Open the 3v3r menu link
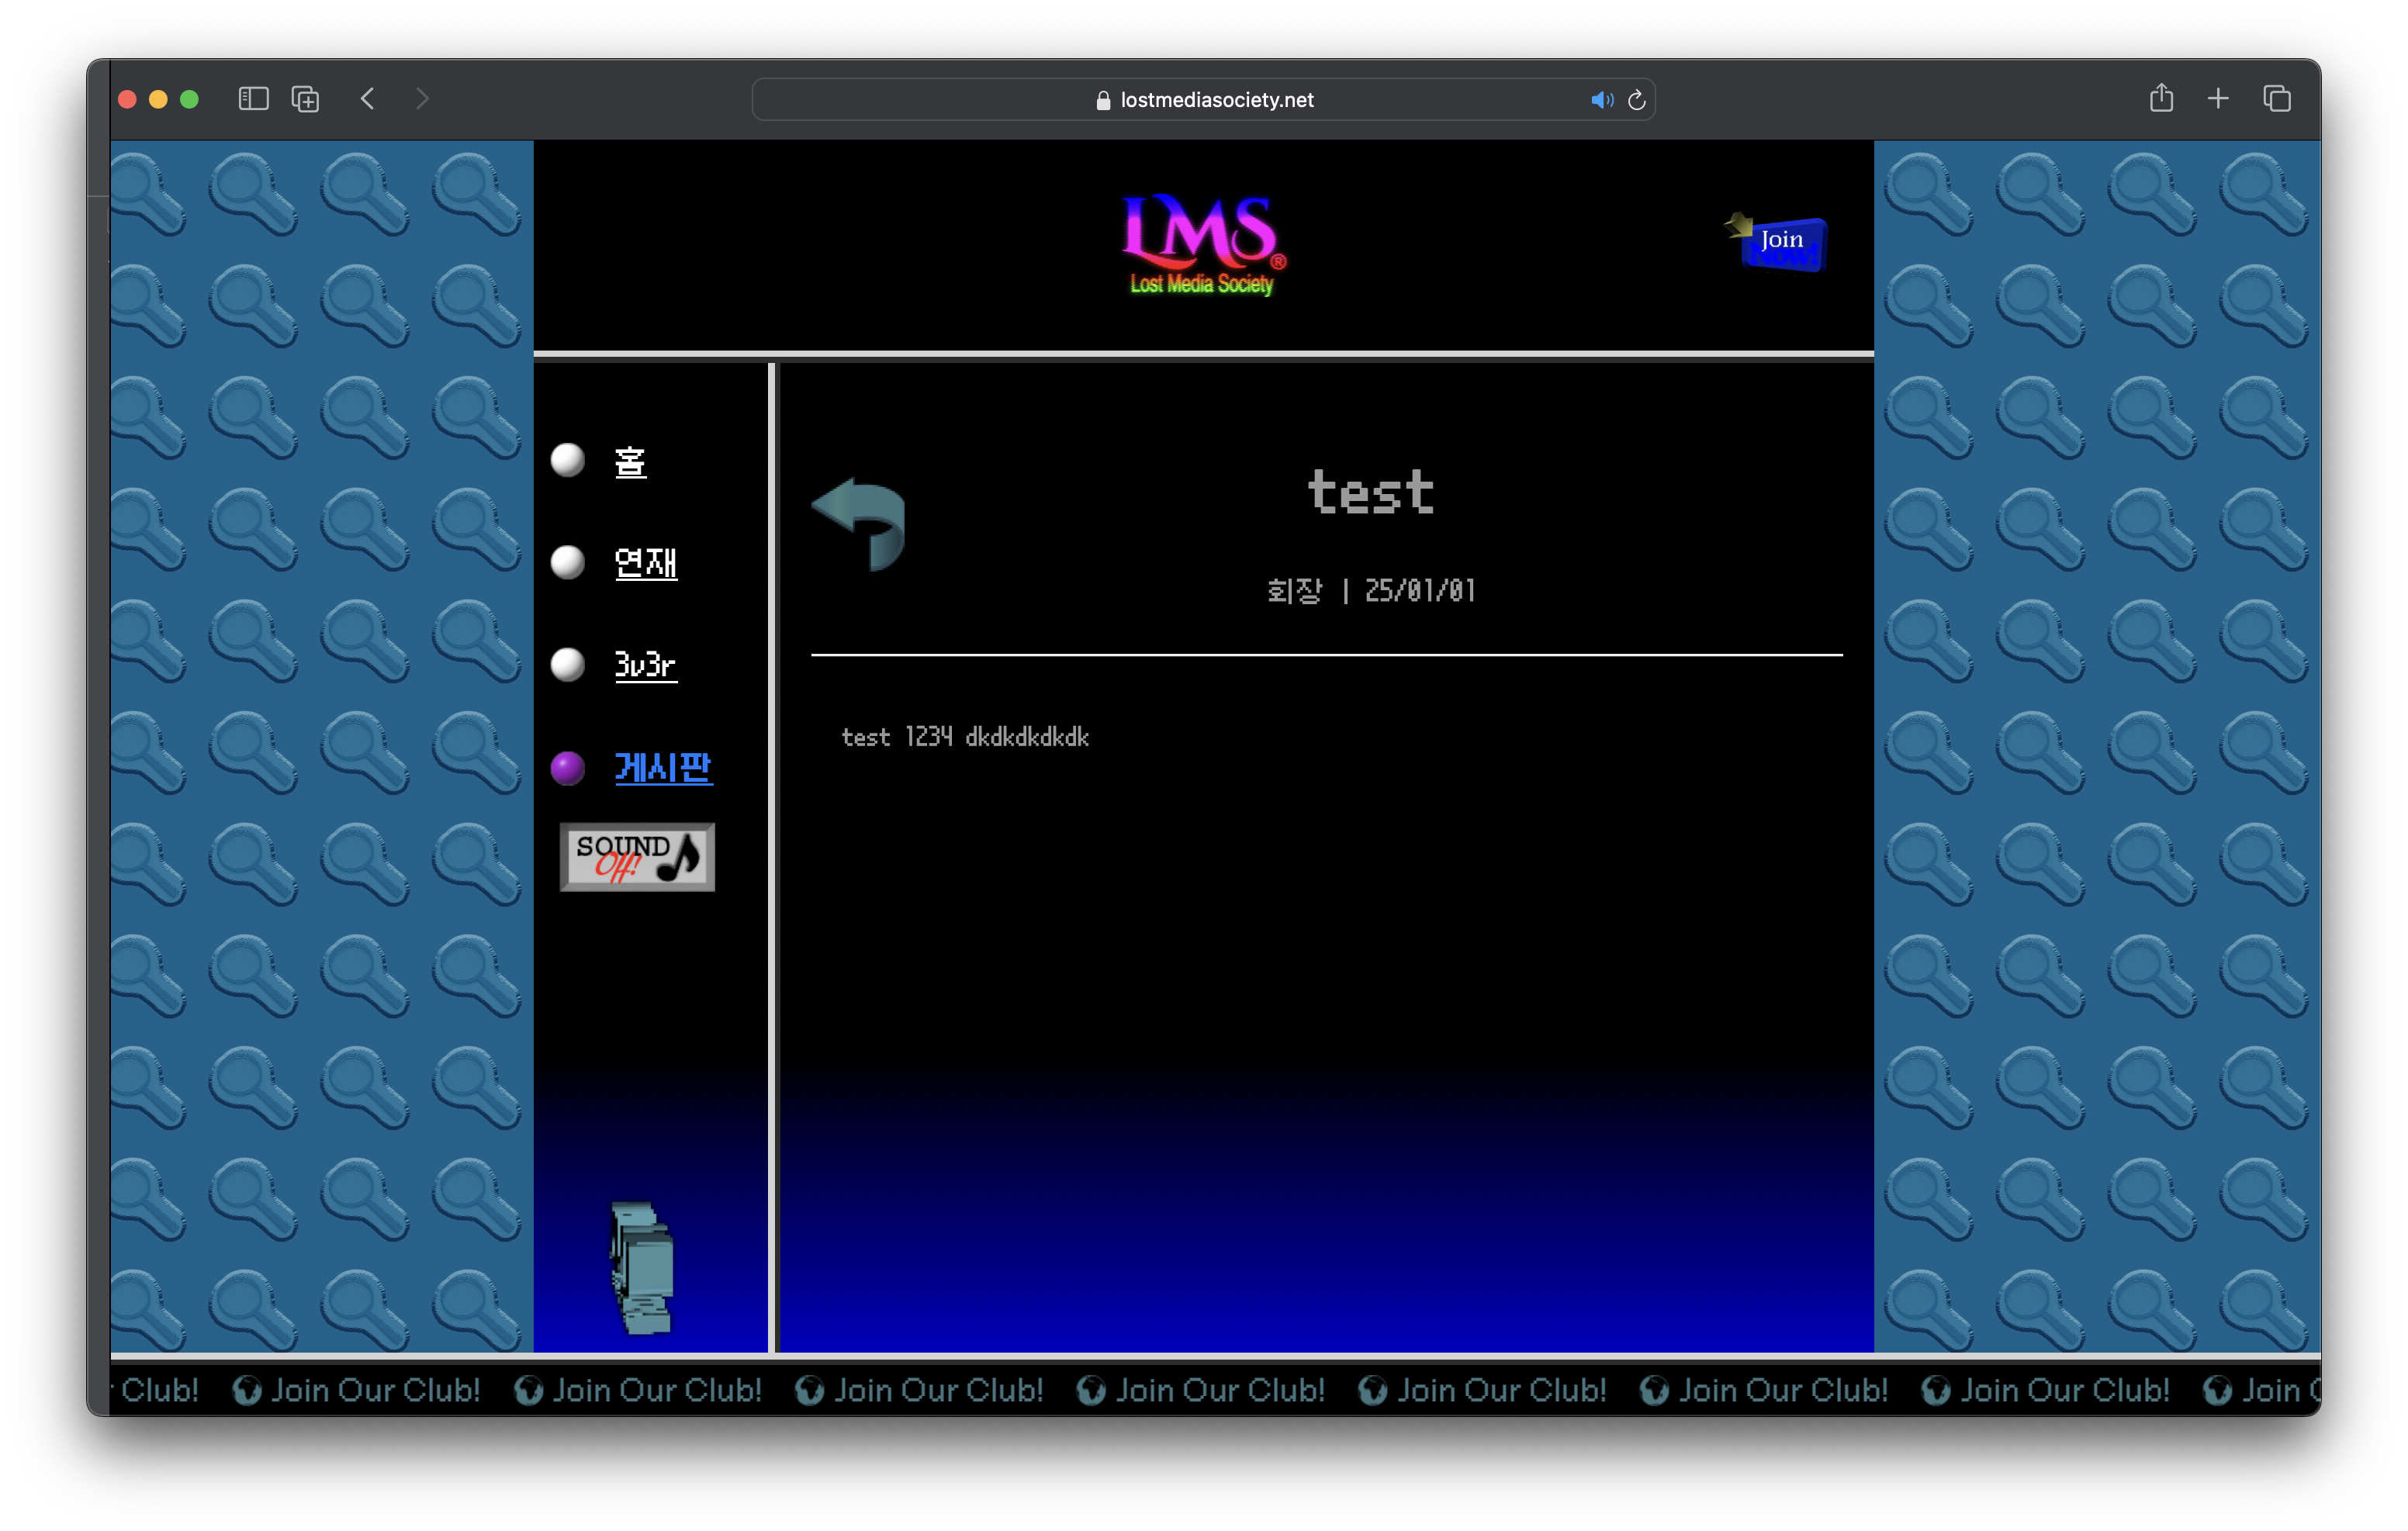Image resolution: width=2408 pixels, height=1531 pixels. click(645, 665)
